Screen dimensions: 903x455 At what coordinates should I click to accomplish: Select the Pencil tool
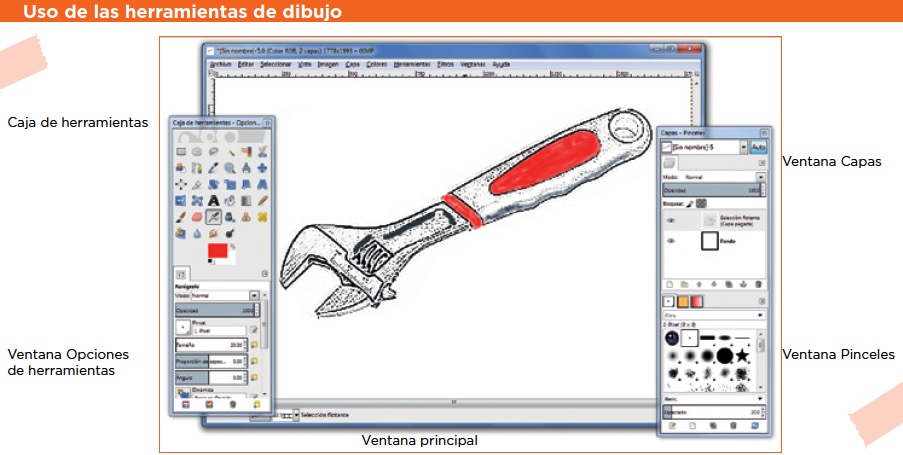click(263, 201)
